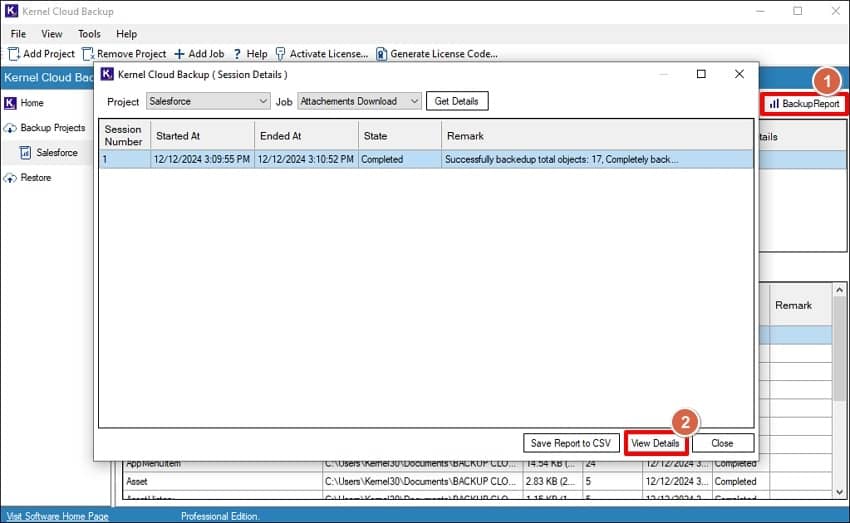The image size is (850, 523).
Task: Click the Get Details button
Action: coord(457,101)
